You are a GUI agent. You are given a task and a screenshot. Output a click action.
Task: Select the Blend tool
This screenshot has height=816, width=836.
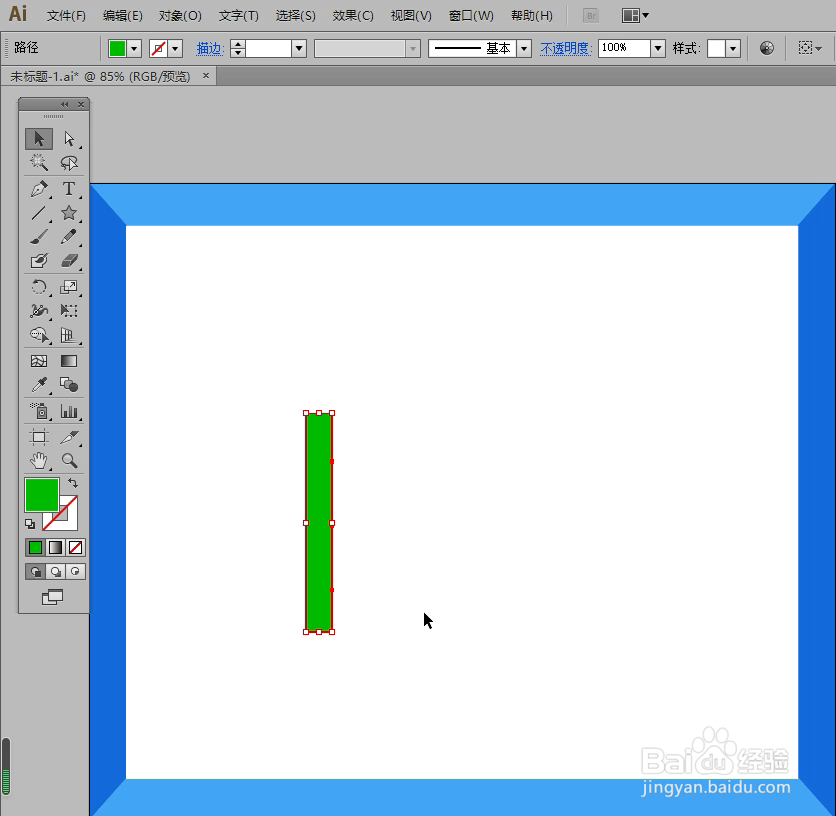[x=69, y=385]
